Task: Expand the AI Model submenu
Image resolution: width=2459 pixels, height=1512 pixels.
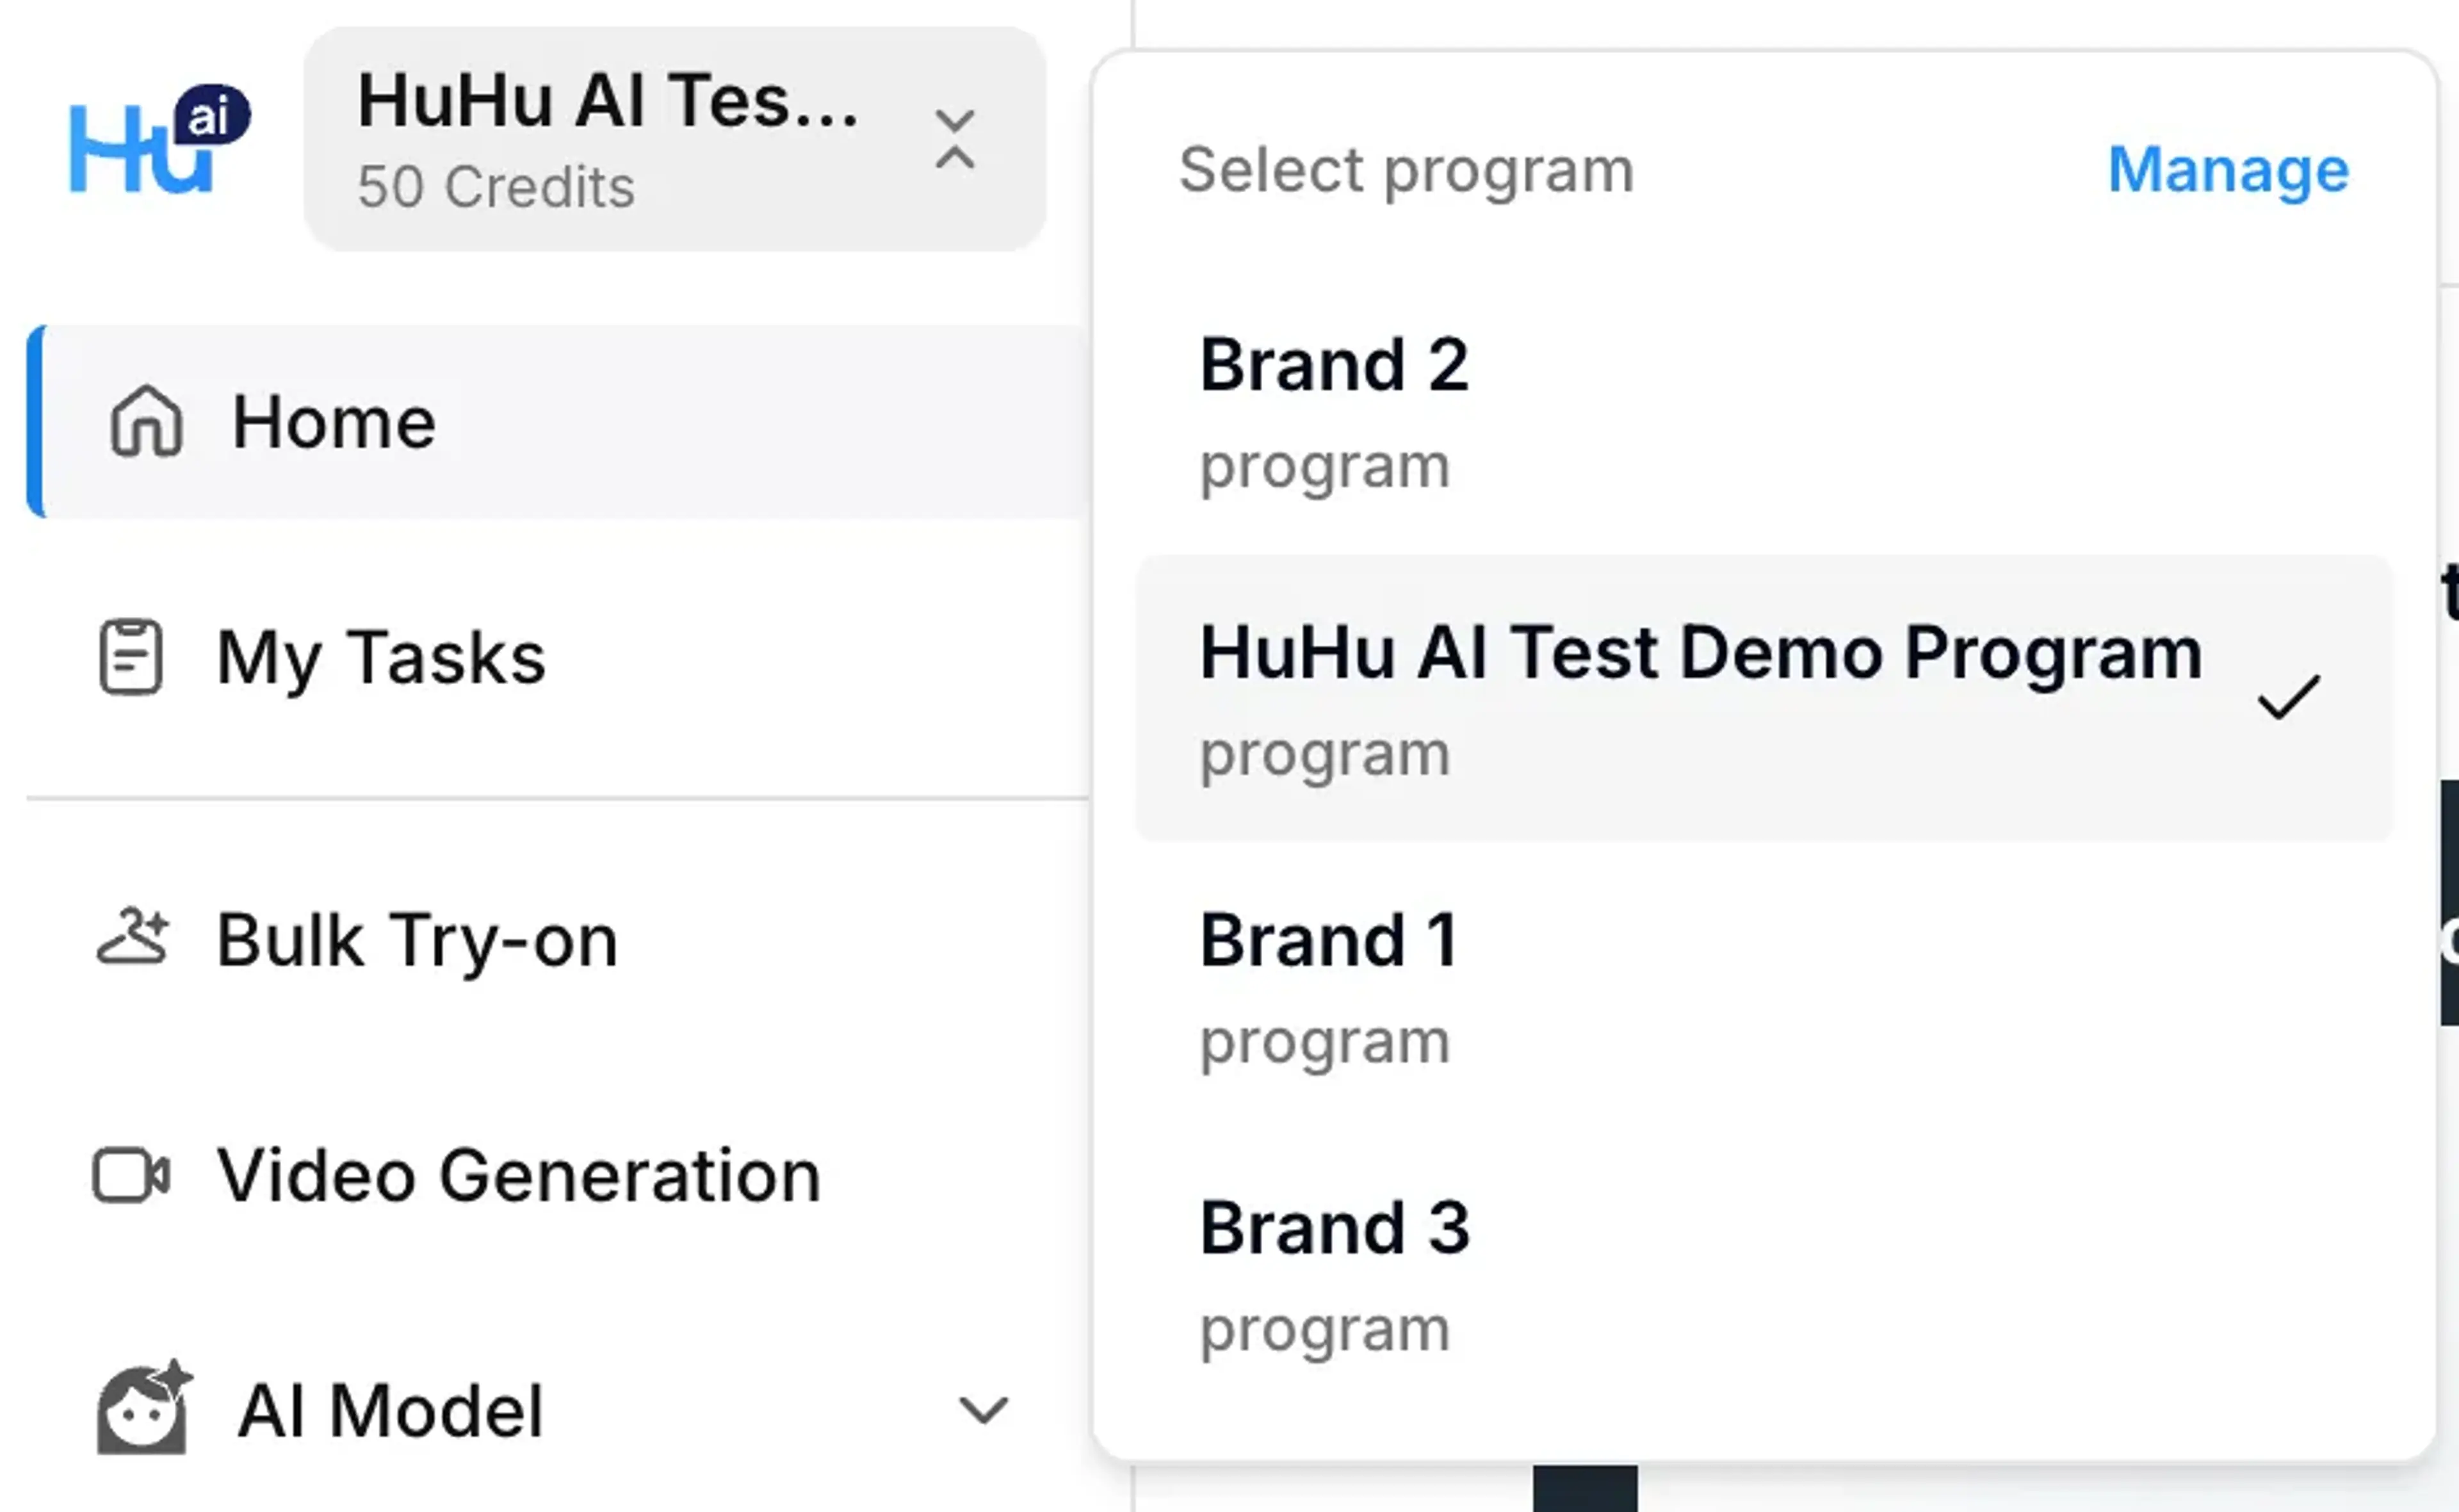Action: (x=983, y=1411)
